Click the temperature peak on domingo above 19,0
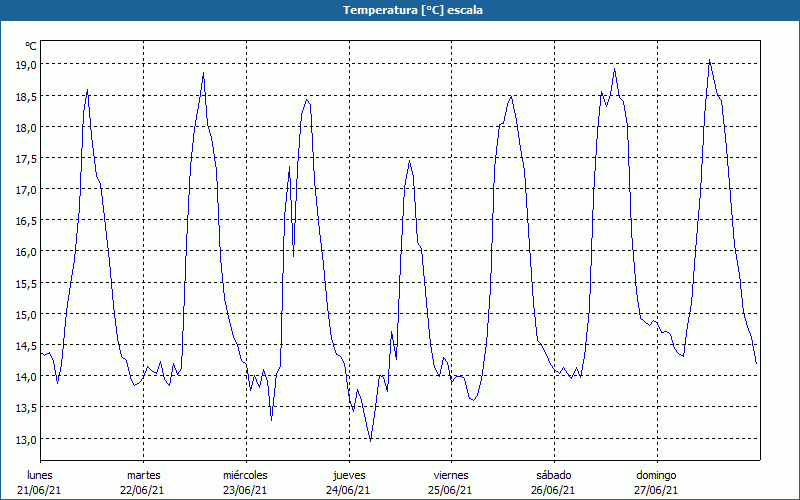 coord(709,60)
